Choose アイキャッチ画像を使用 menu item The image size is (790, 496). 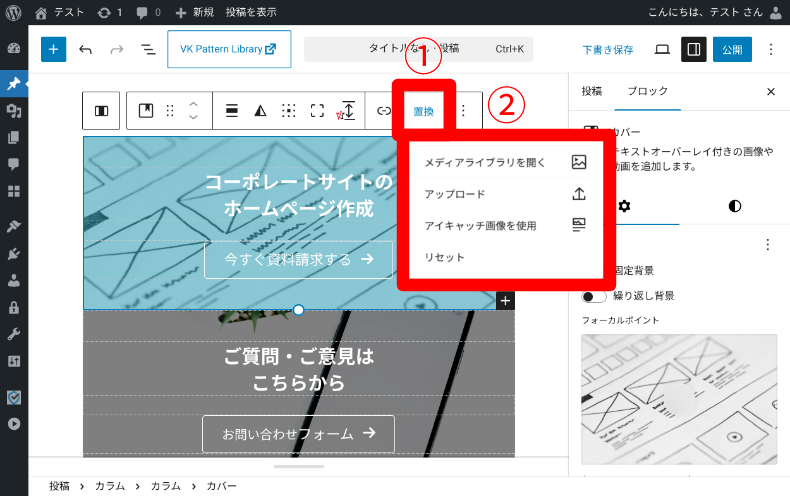(505, 225)
